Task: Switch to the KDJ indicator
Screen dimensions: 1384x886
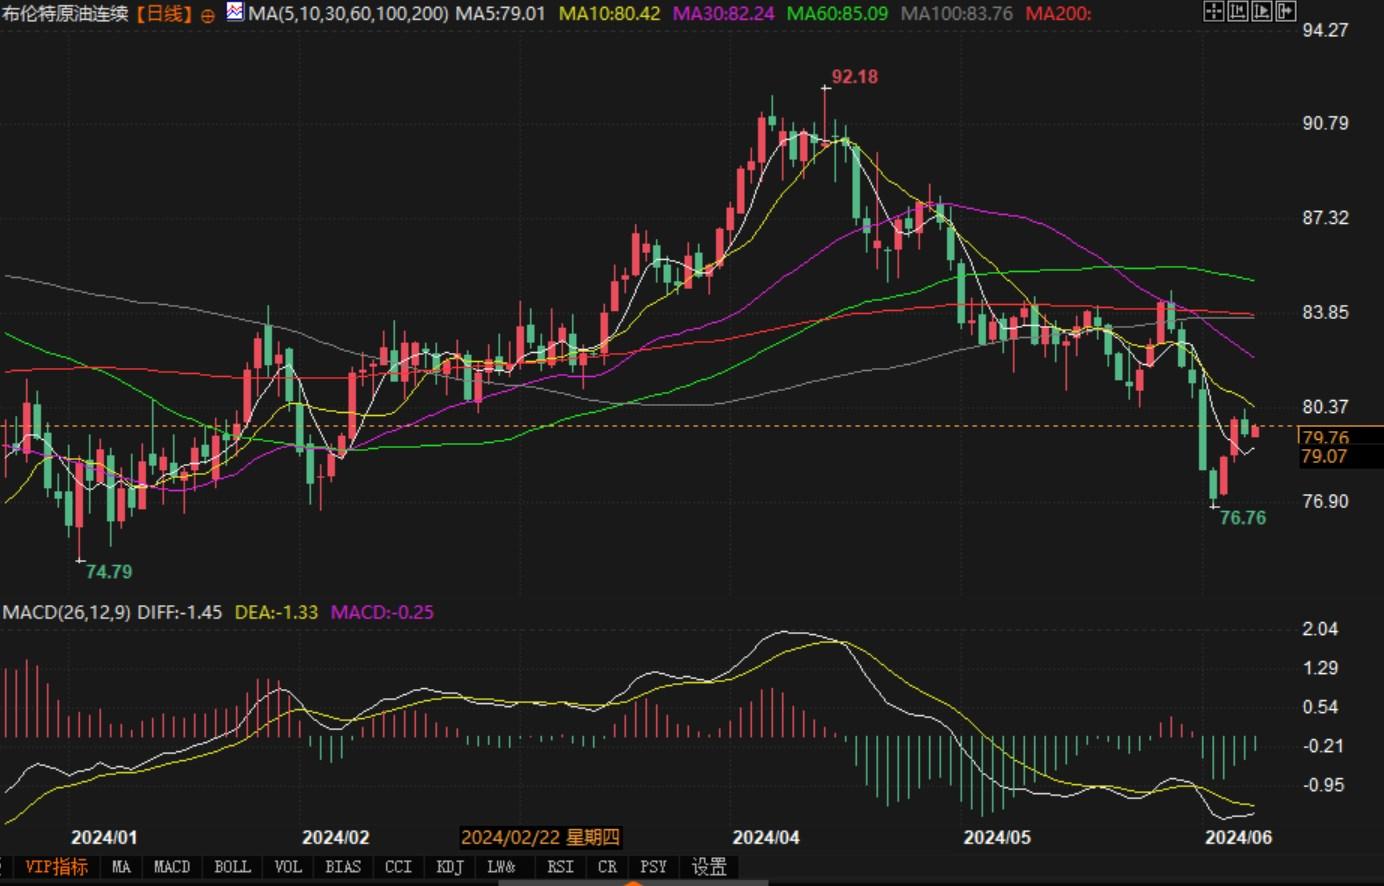Action: [x=450, y=867]
